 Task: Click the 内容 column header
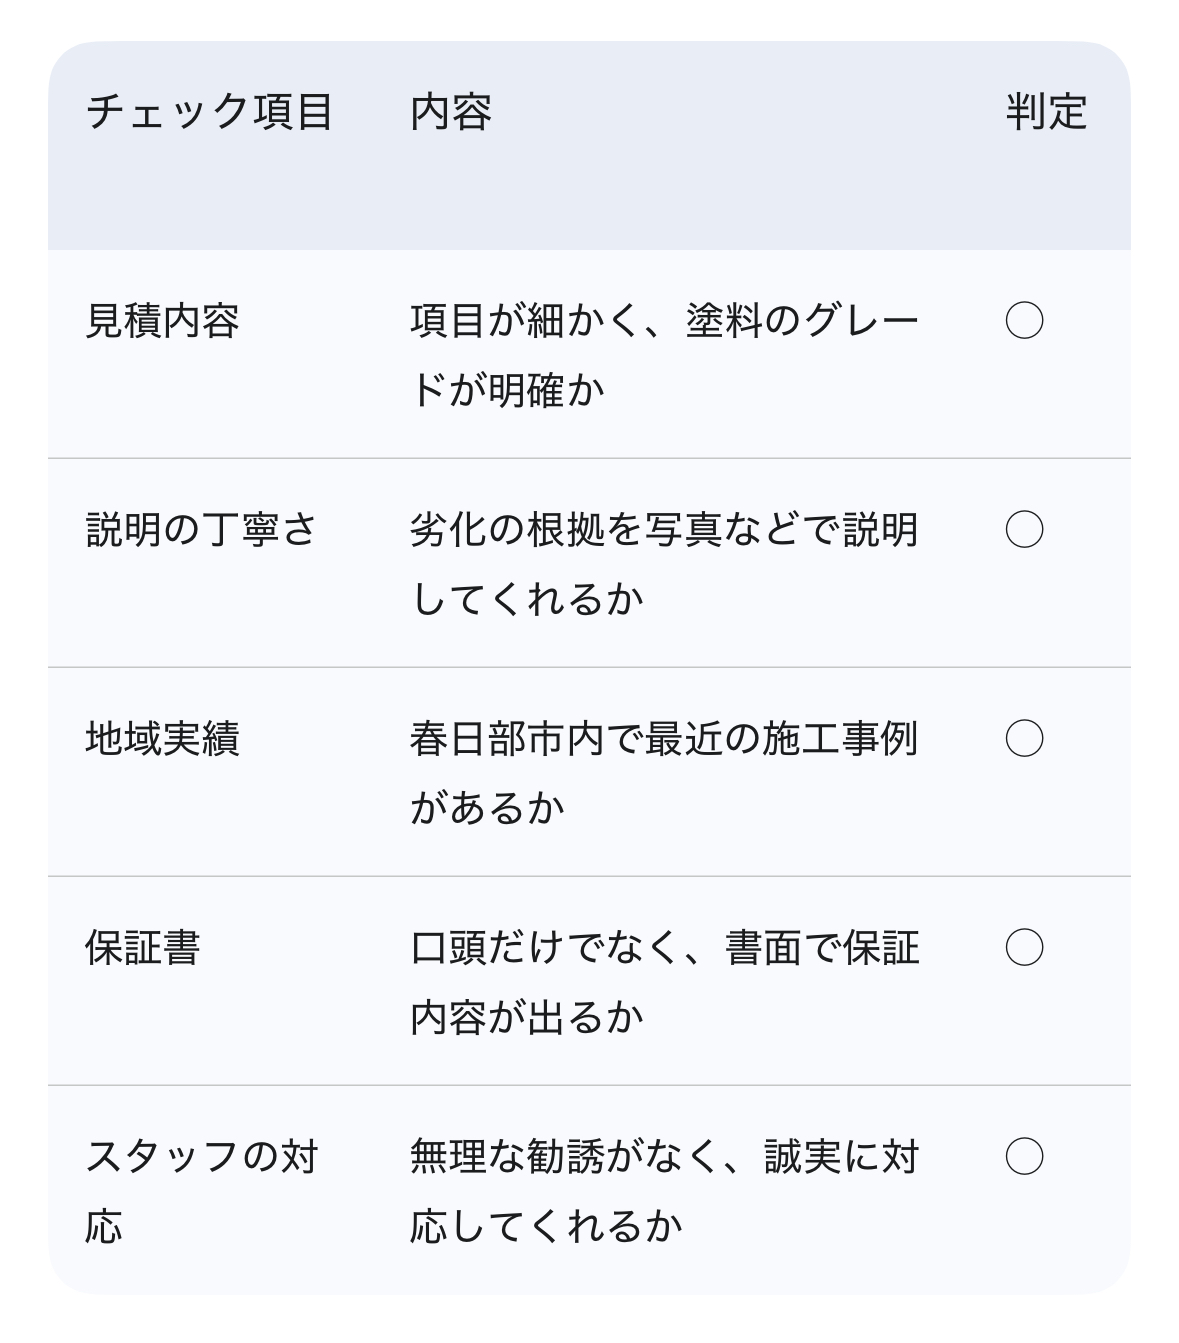coord(451,112)
